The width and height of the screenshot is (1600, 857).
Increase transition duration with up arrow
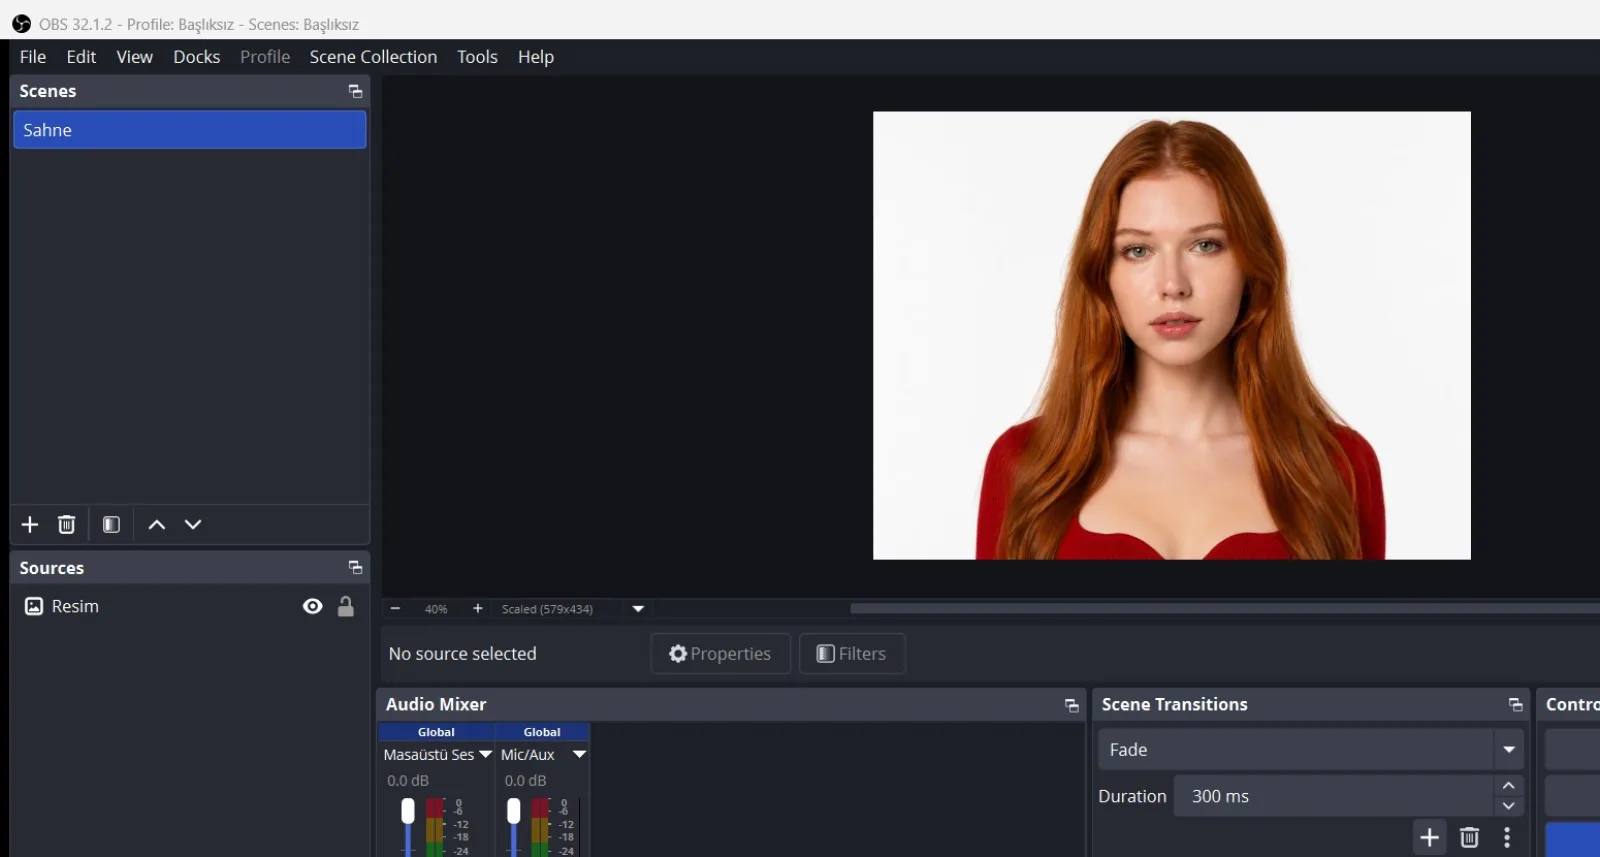(1509, 786)
